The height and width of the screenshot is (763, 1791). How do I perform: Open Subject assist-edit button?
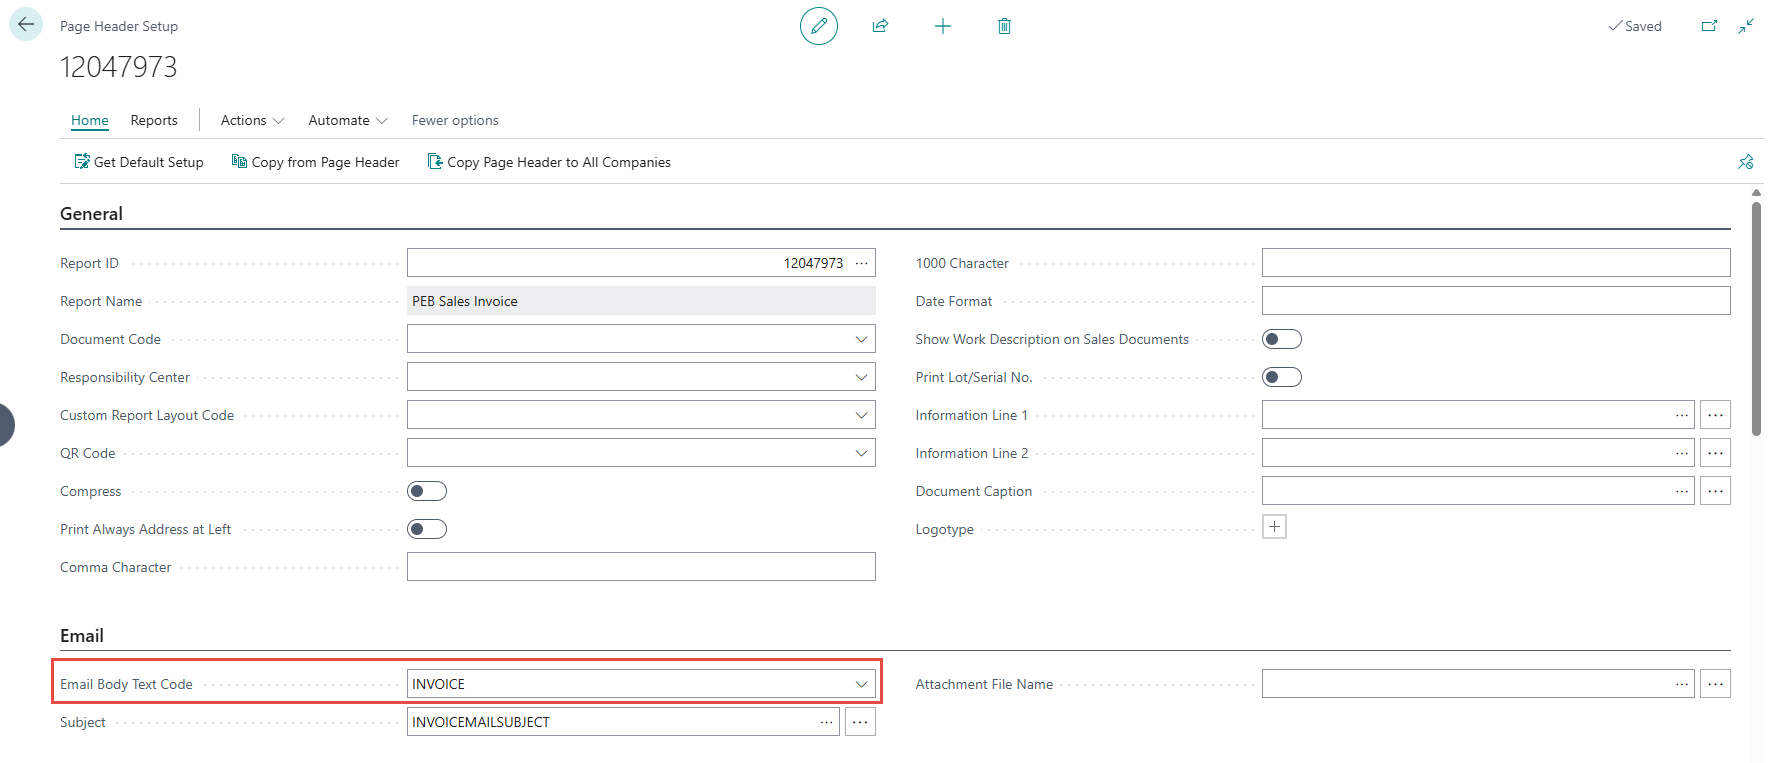tap(860, 722)
